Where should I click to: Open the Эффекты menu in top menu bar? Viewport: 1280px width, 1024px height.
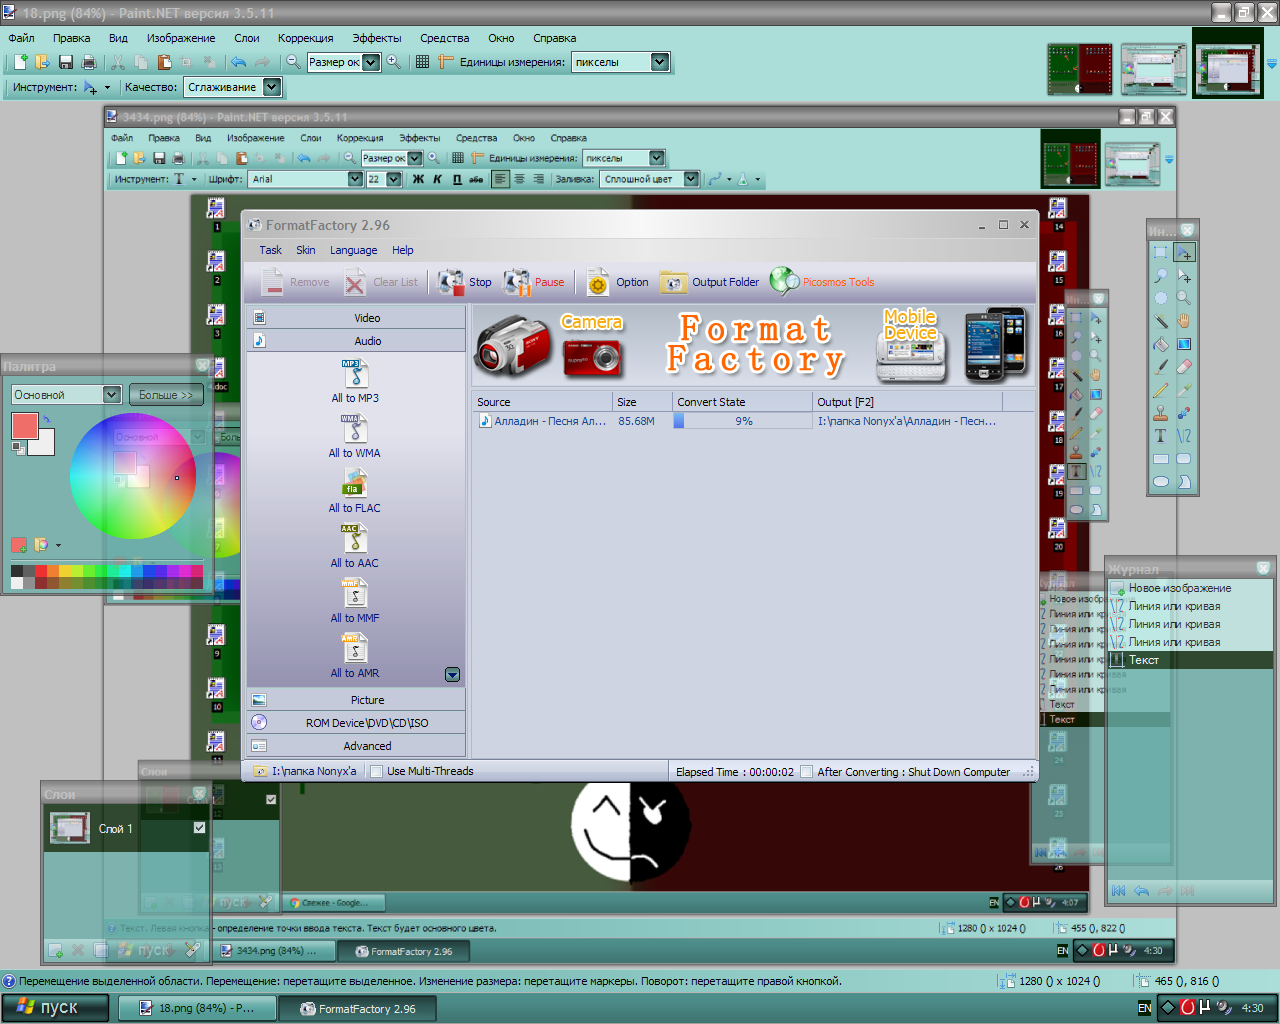[x=377, y=38]
